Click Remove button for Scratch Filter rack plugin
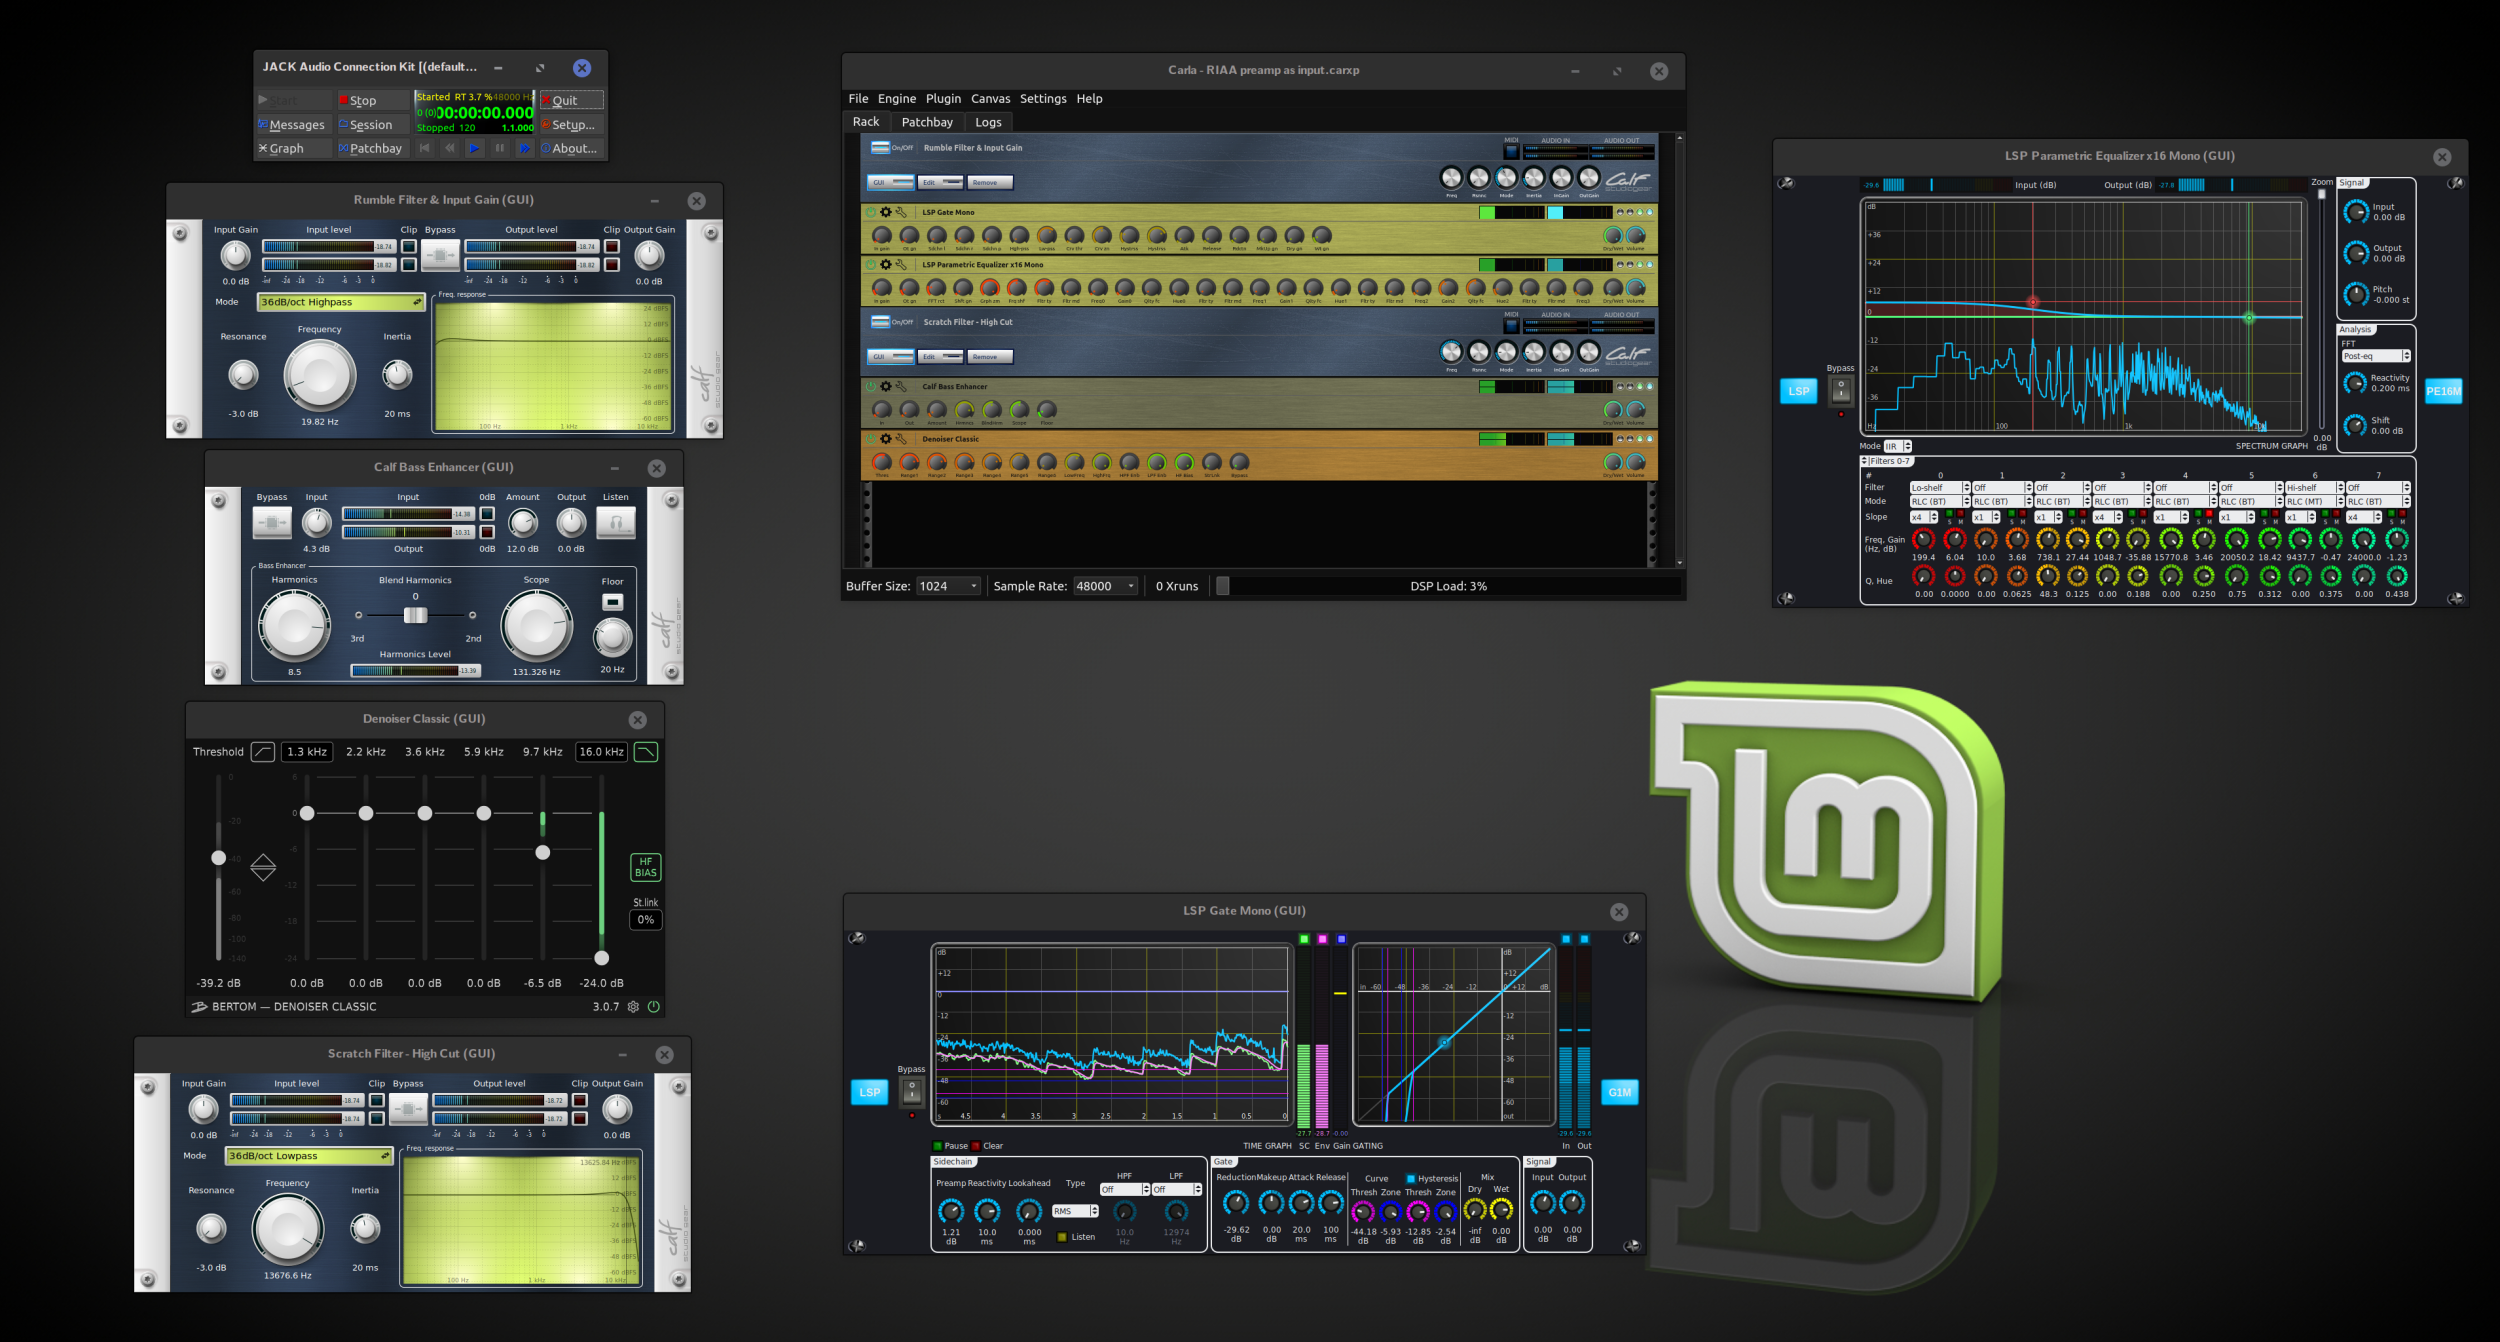The width and height of the screenshot is (2500, 1342). (990, 357)
